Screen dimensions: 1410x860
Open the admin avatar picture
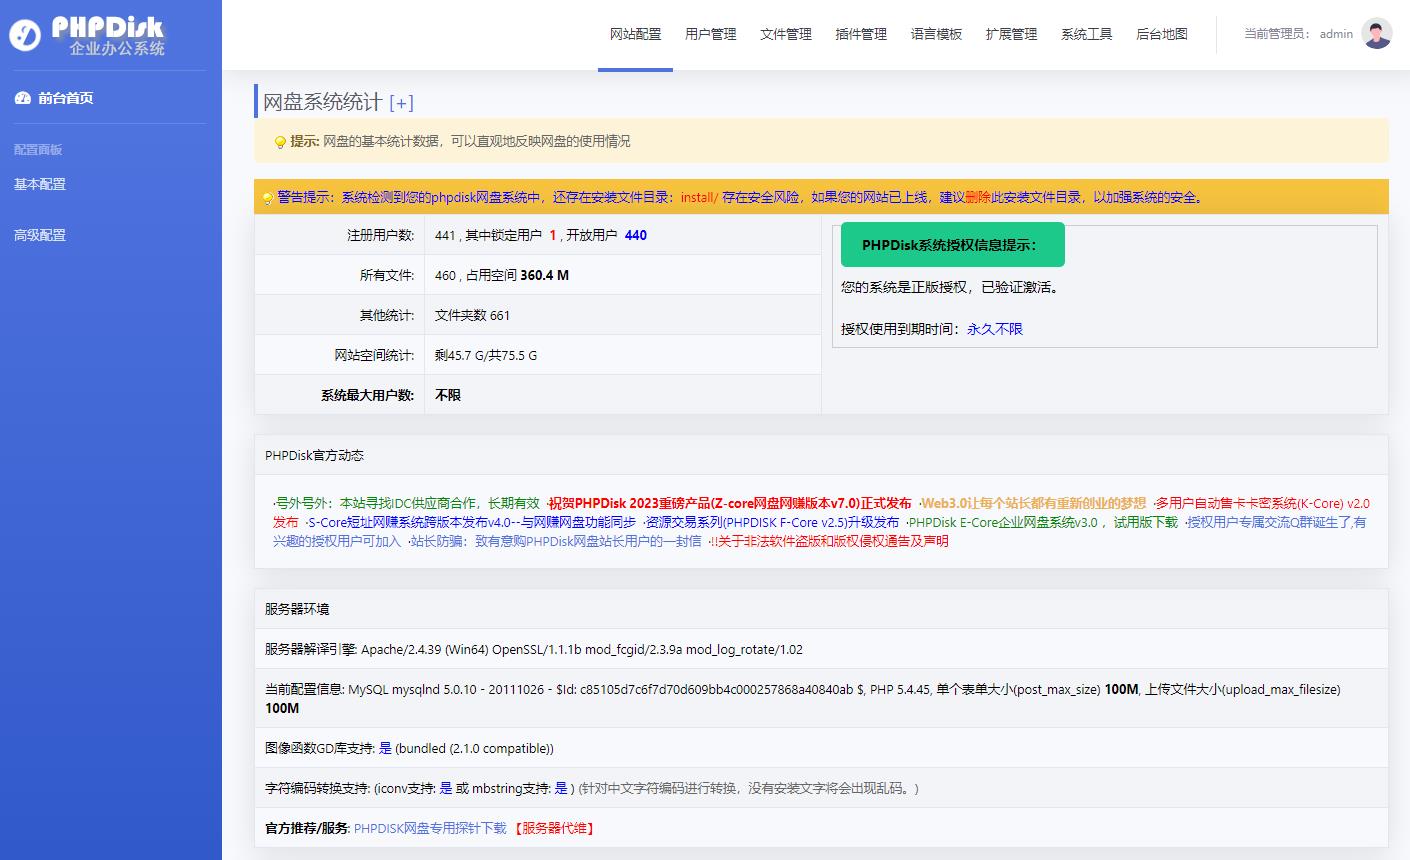click(1377, 33)
